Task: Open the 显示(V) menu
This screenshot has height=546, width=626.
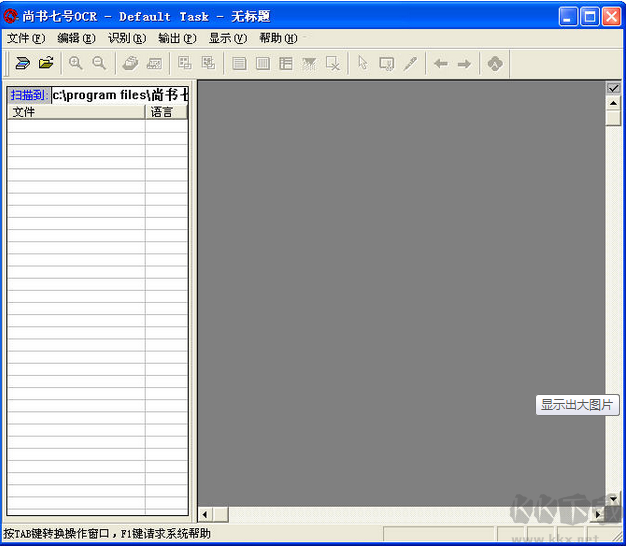Action: click(228, 38)
